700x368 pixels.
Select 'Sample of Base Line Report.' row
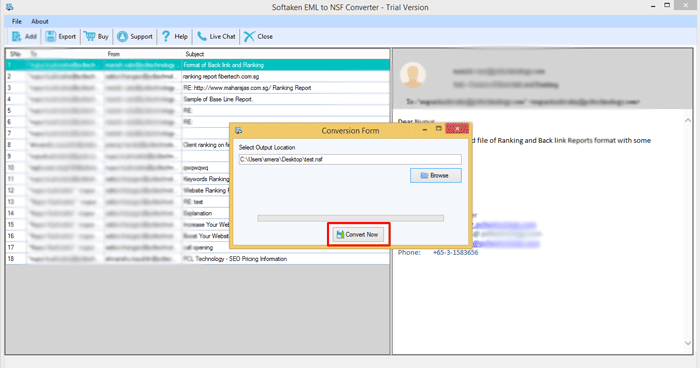tap(197, 100)
